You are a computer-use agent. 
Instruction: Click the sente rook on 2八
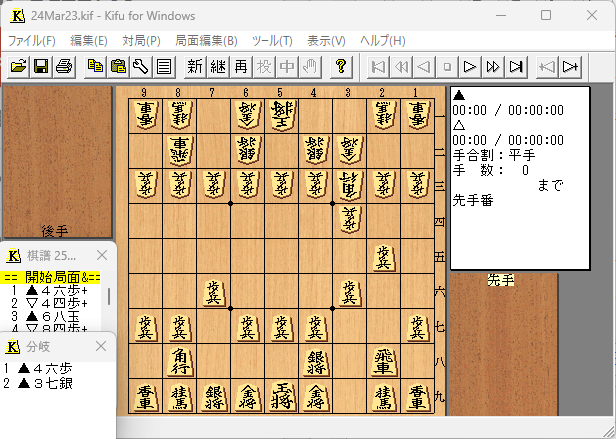pos(383,362)
